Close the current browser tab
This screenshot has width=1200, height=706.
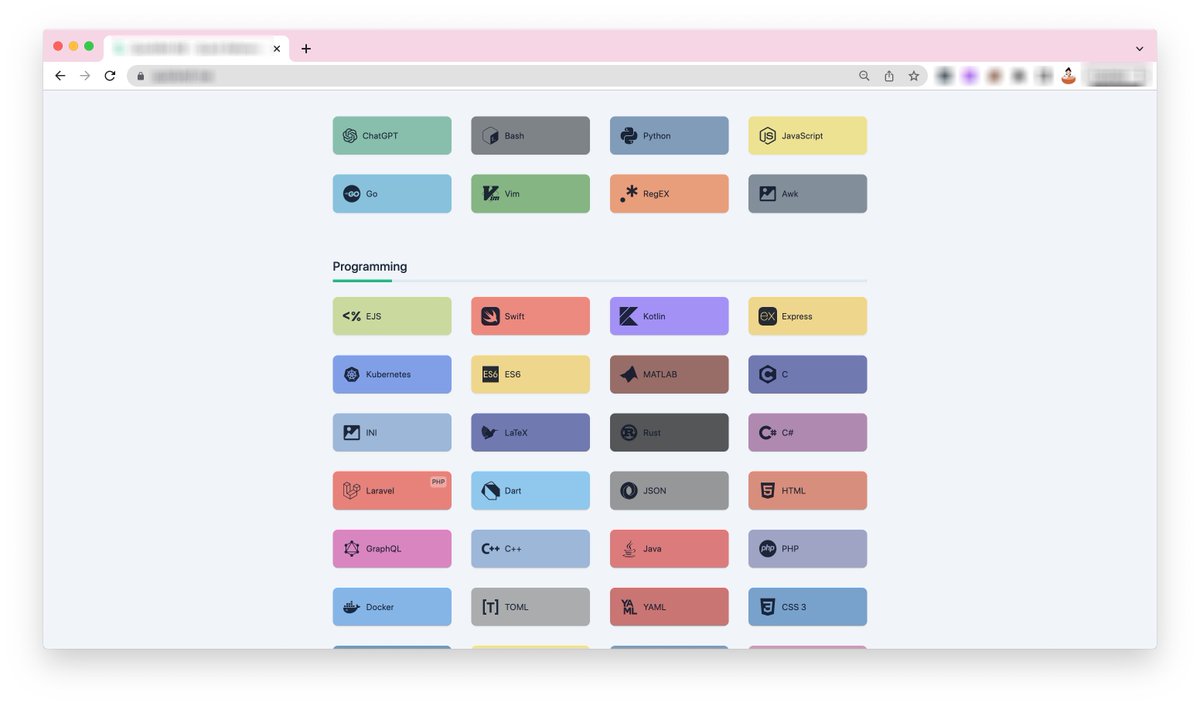(277, 49)
